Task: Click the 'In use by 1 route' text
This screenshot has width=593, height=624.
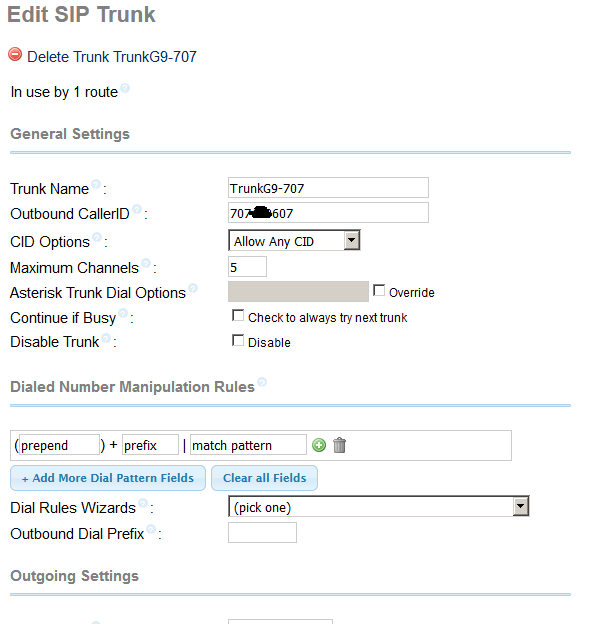Action: (64, 92)
